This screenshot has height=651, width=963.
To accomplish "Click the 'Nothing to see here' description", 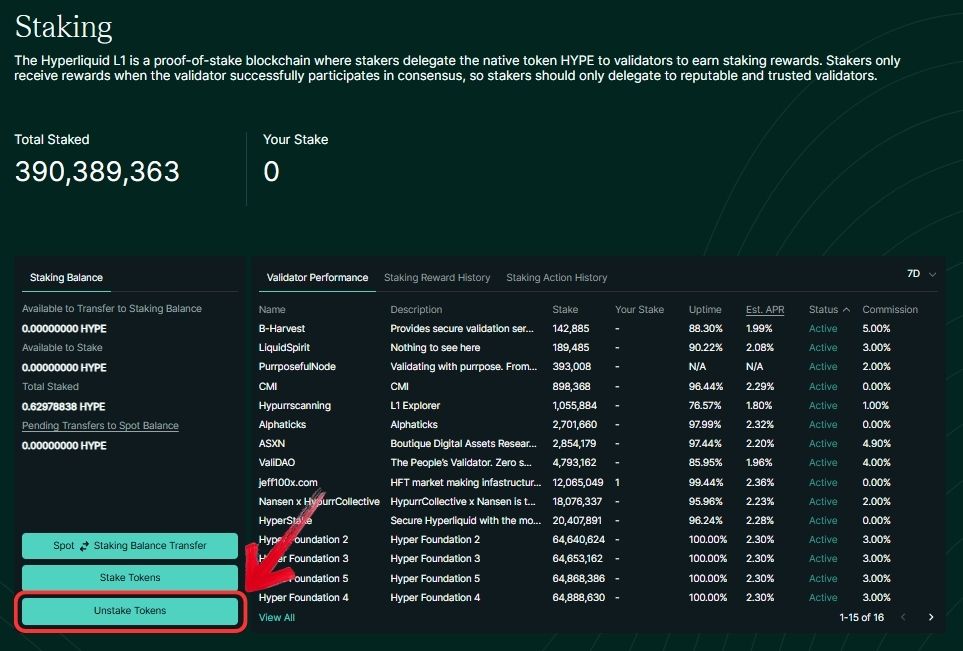I will (435, 348).
